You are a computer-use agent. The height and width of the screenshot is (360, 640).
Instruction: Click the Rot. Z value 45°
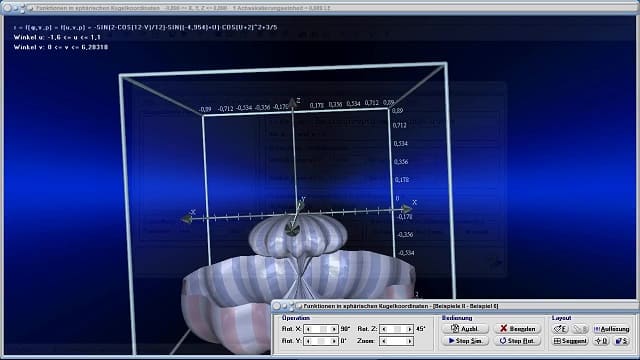(x=420, y=329)
